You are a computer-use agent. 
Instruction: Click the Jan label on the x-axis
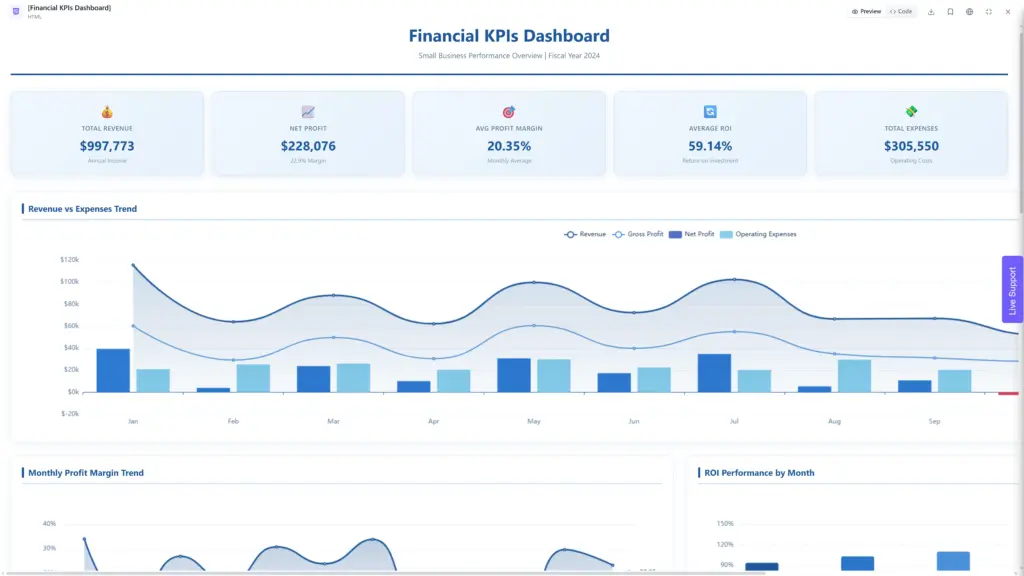click(133, 421)
